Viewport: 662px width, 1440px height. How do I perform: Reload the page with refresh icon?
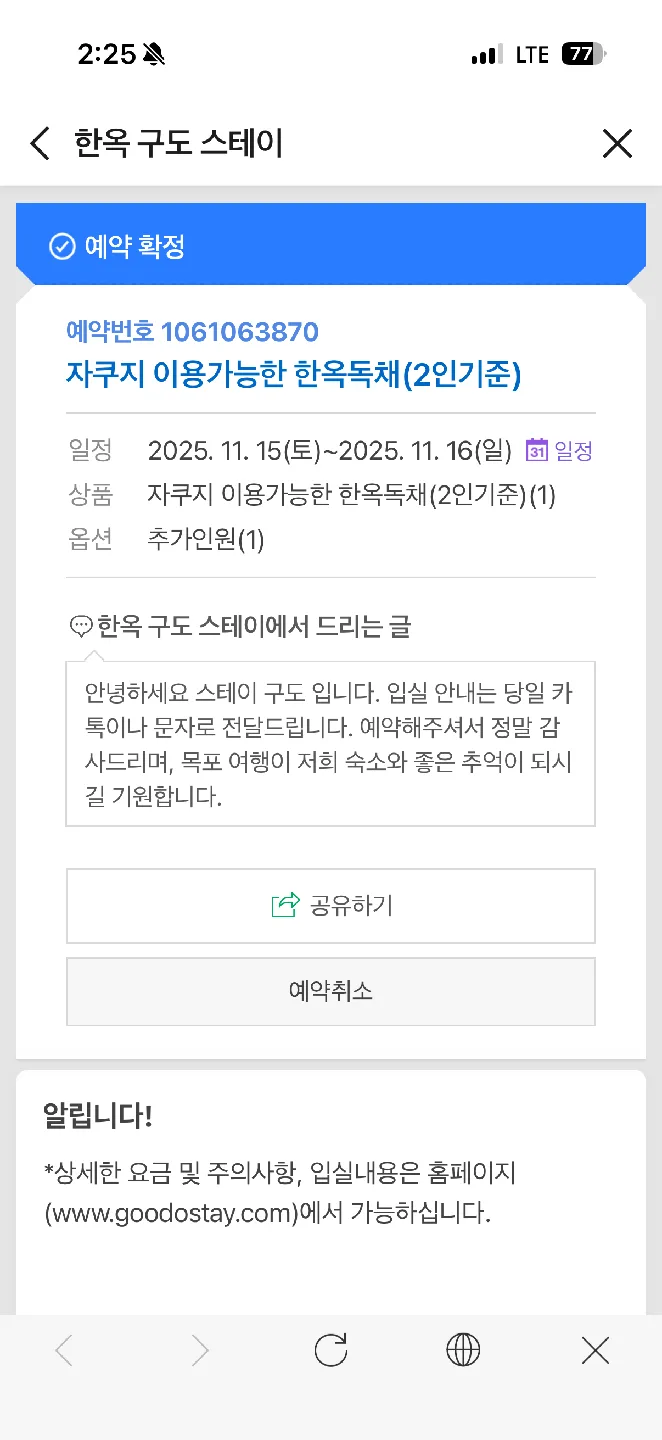[x=331, y=1351]
